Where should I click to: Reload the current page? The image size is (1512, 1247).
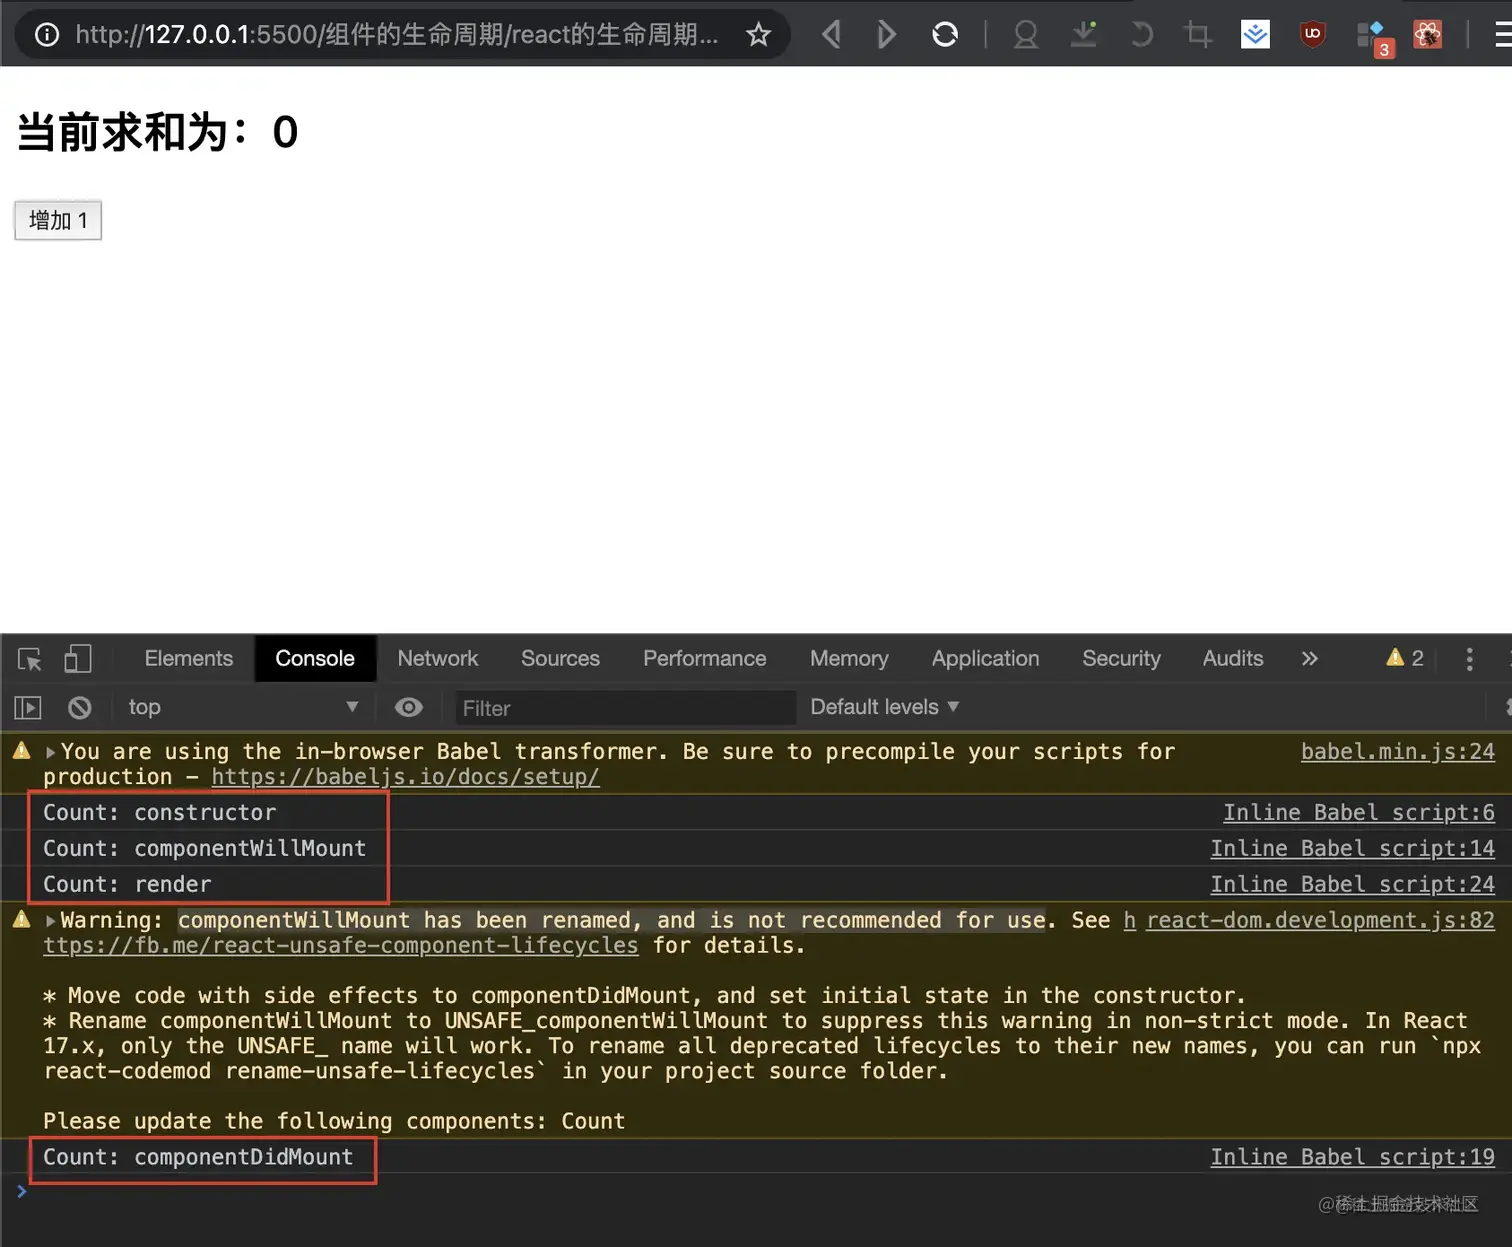pos(945,35)
